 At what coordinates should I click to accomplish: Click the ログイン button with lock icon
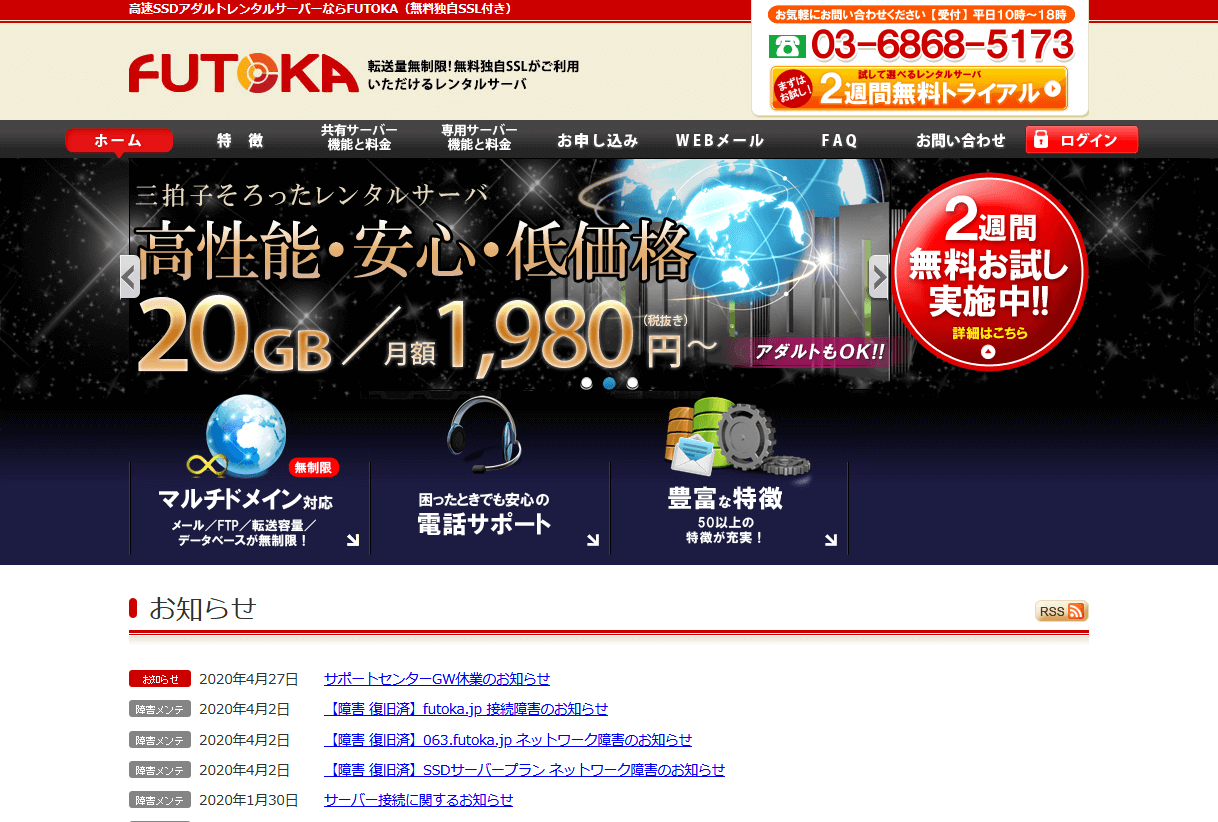click(x=1081, y=140)
